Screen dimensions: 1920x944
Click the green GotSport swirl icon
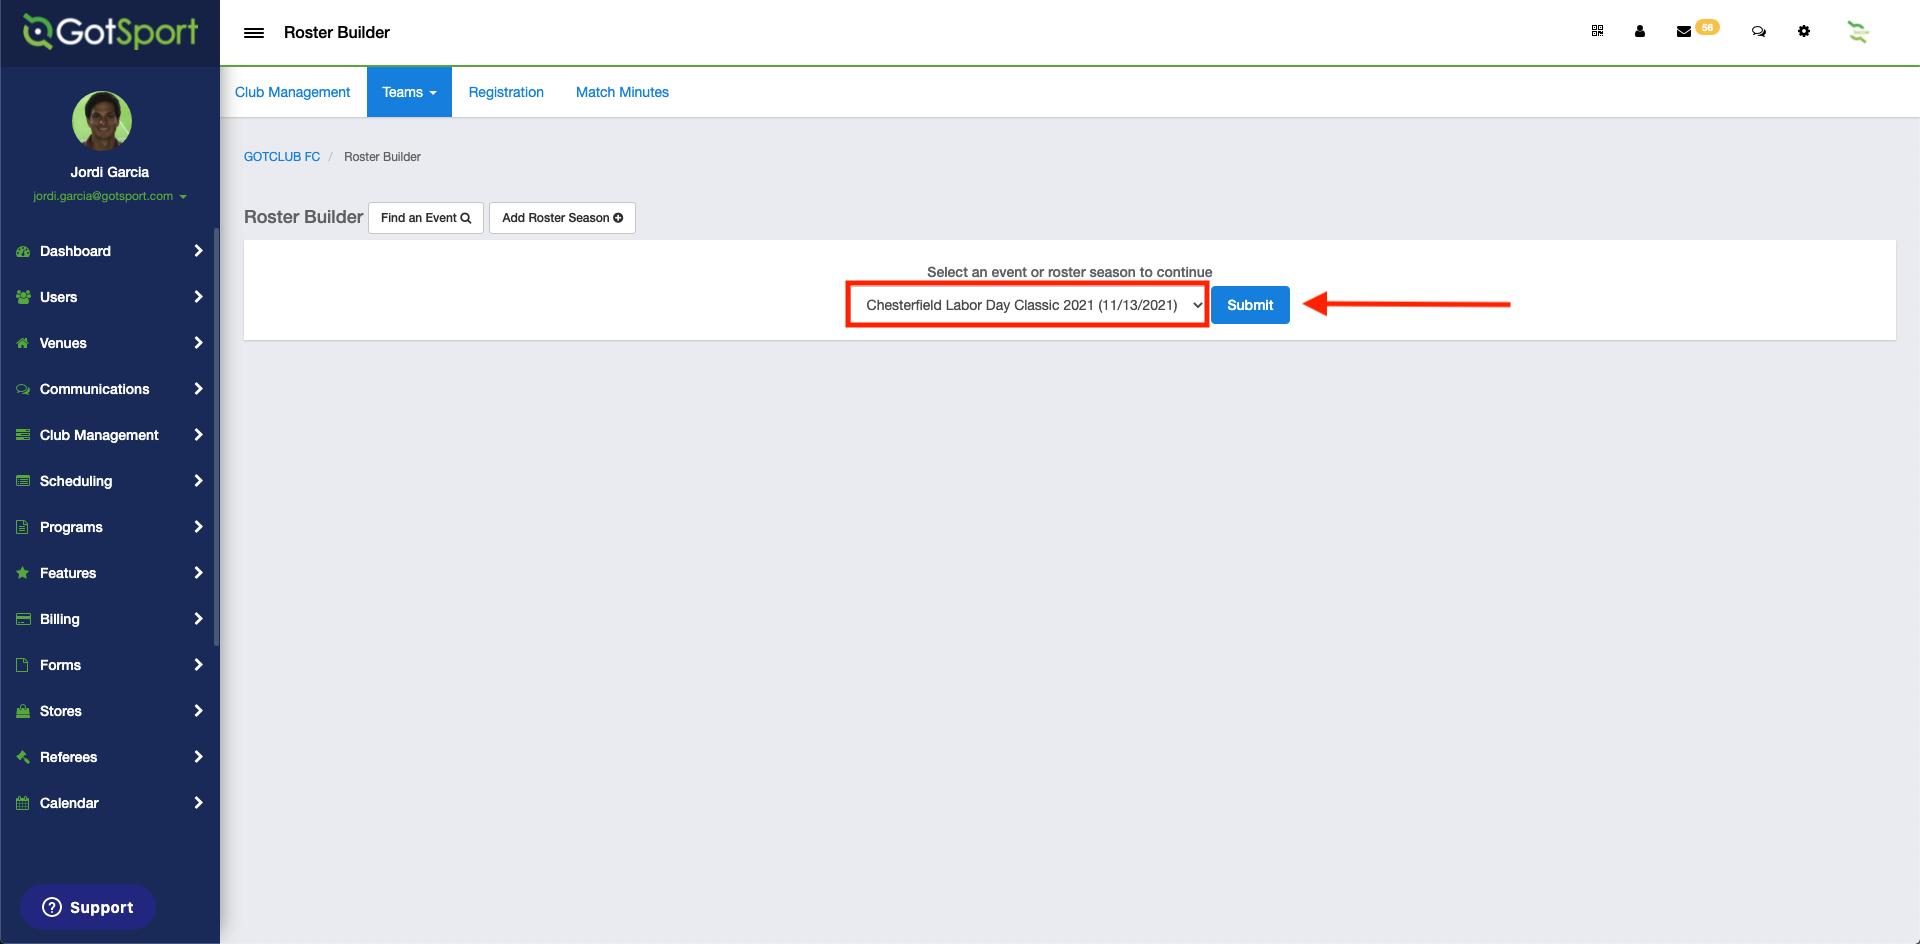point(1858,32)
